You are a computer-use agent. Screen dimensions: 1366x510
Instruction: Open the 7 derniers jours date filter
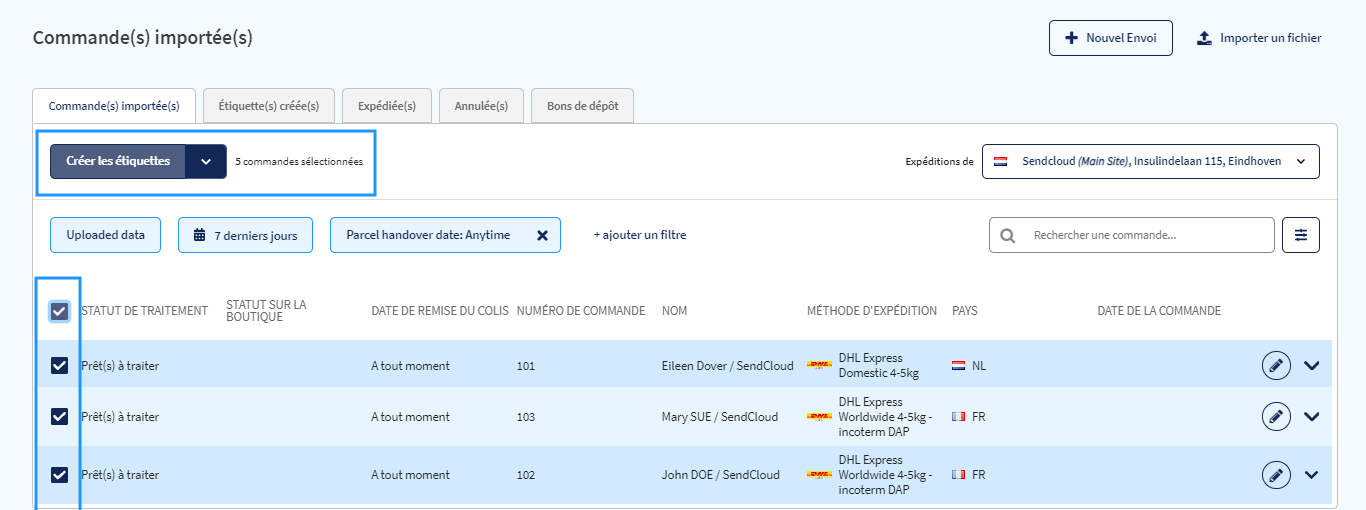(245, 235)
